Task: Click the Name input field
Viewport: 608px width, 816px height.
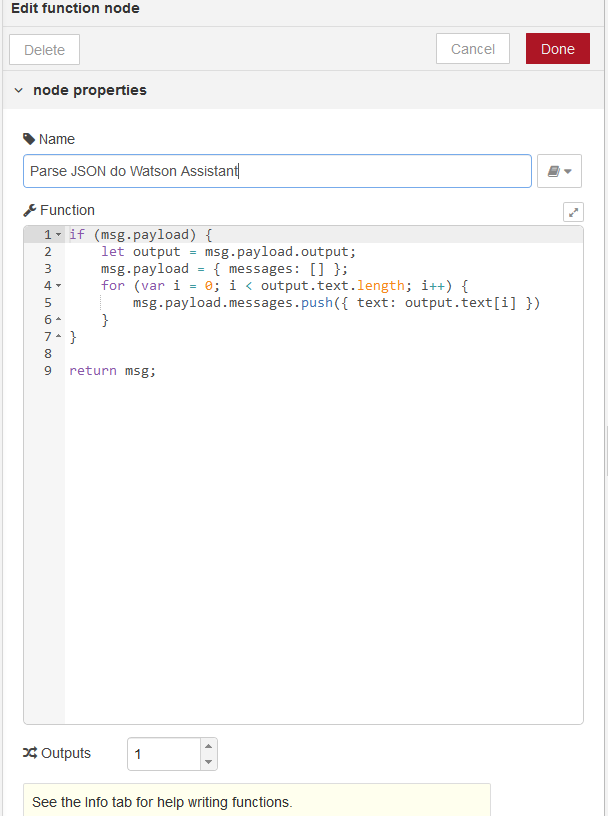Action: coord(277,171)
